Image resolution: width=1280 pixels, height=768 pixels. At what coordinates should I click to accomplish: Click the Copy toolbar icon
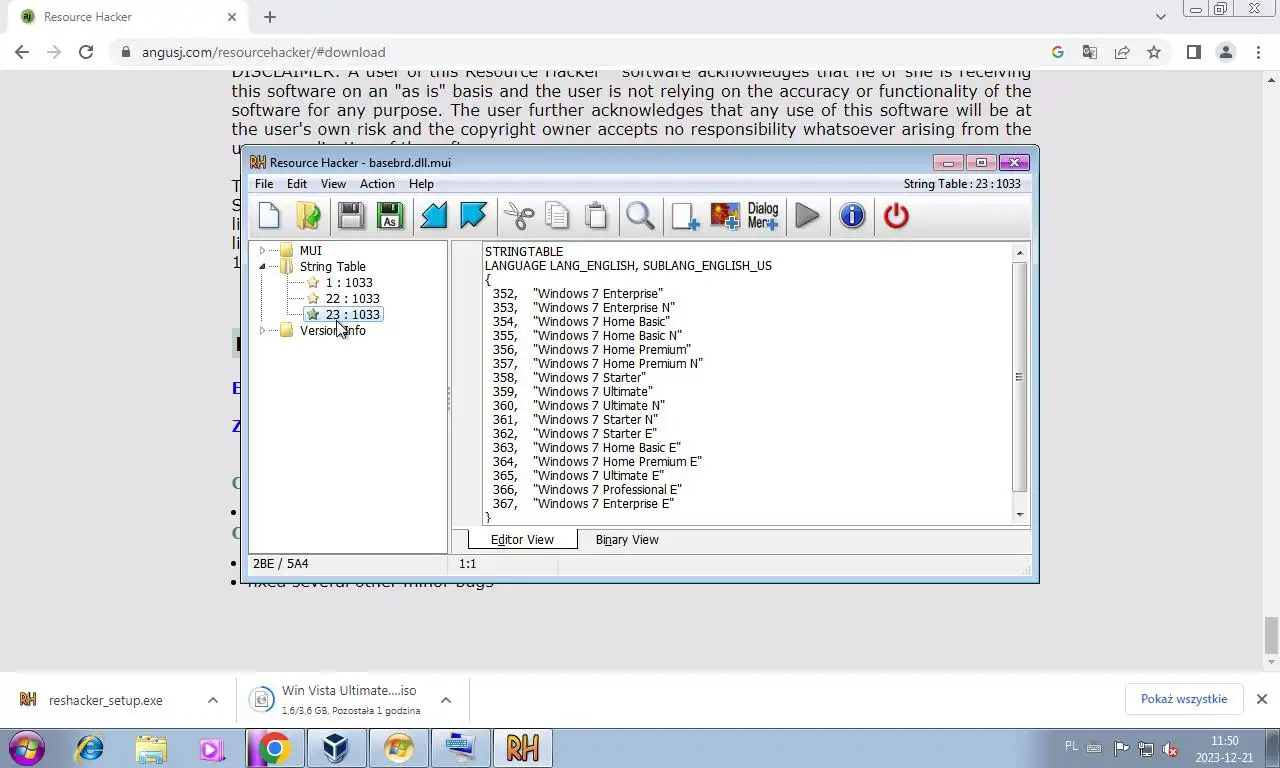click(557, 216)
